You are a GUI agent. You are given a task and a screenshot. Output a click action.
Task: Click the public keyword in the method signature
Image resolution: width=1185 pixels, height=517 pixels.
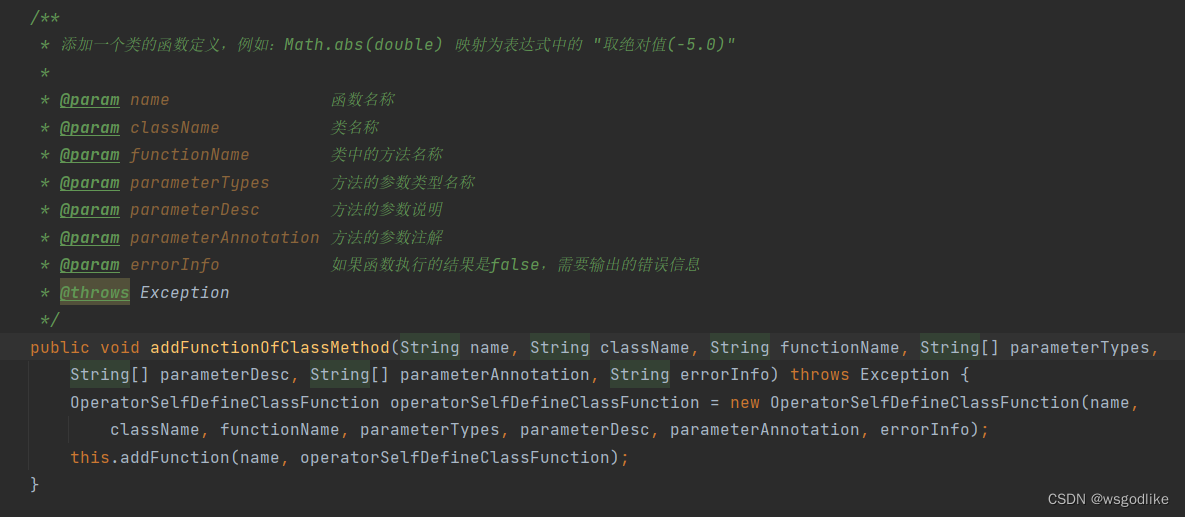pos(60,348)
